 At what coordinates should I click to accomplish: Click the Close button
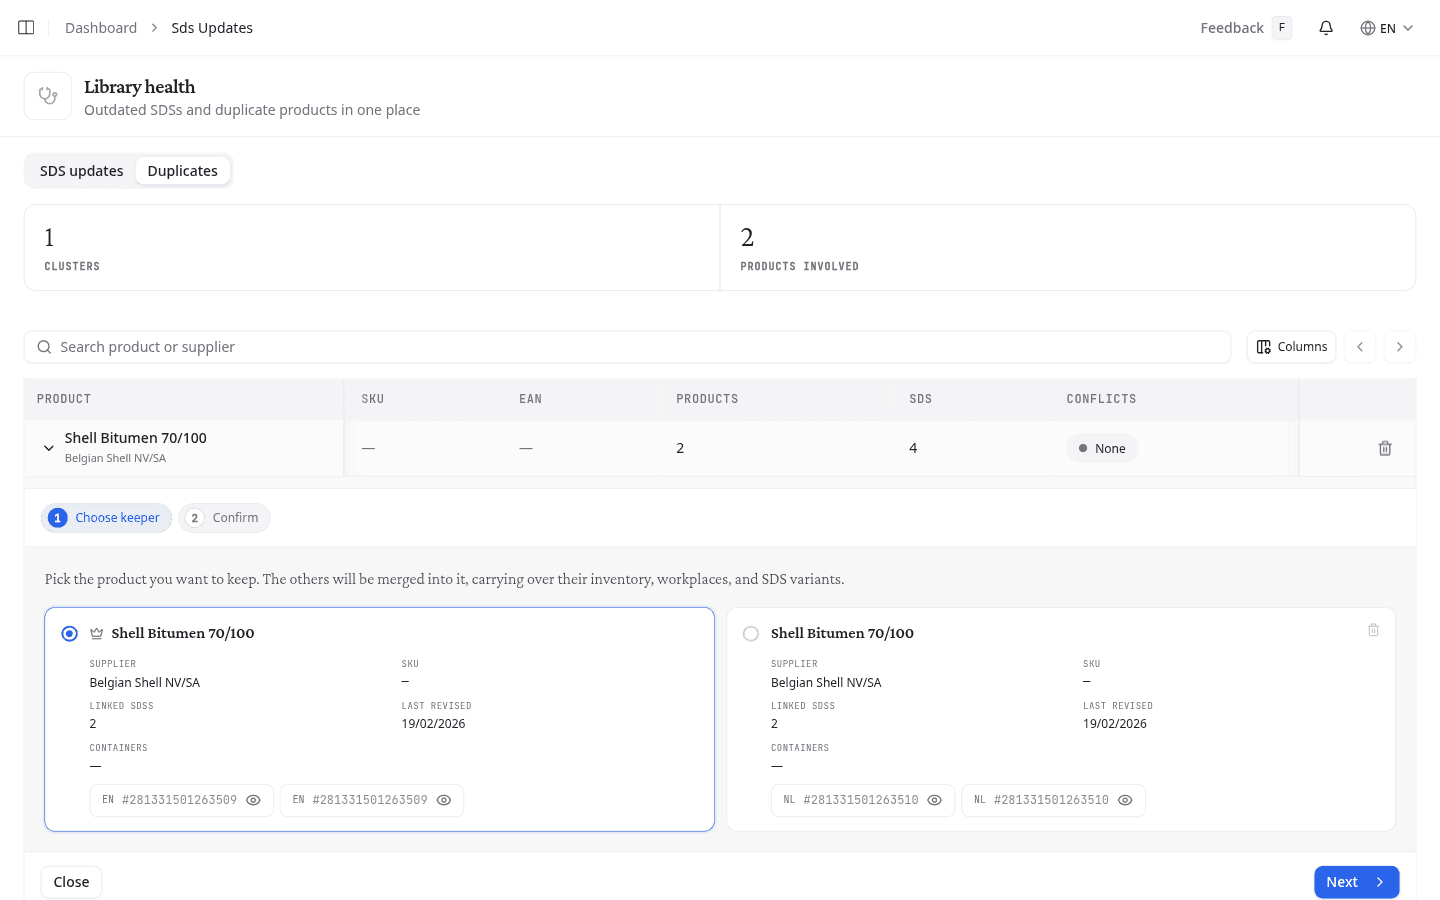coord(71,882)
